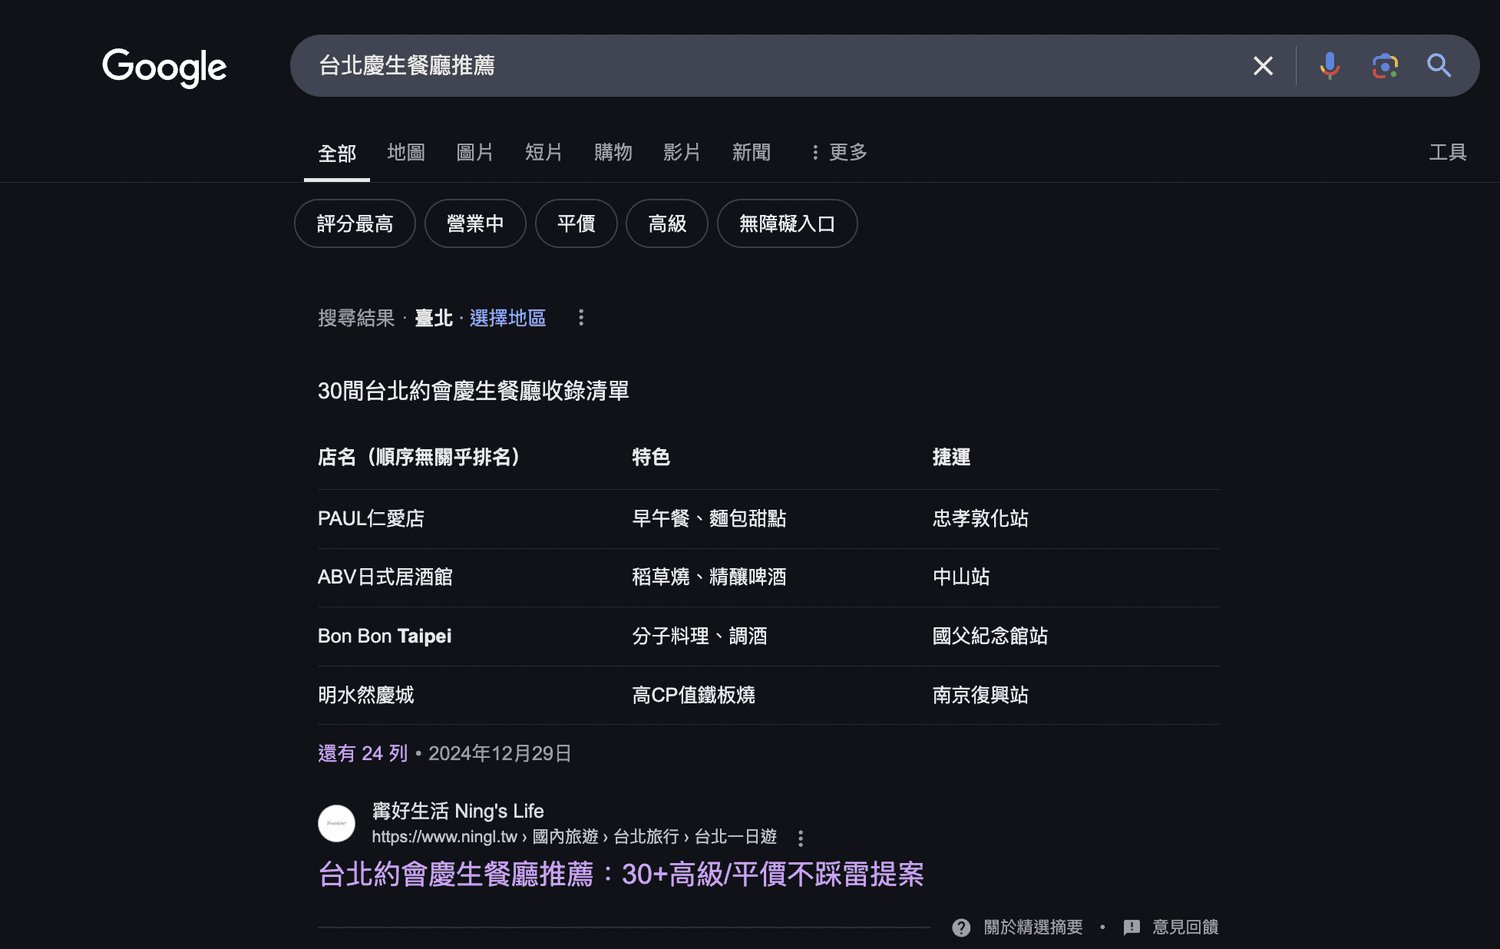Viewport: 1500px width, 949px height.
Task: Open 工具 search tools
Action: (1448, 152)
